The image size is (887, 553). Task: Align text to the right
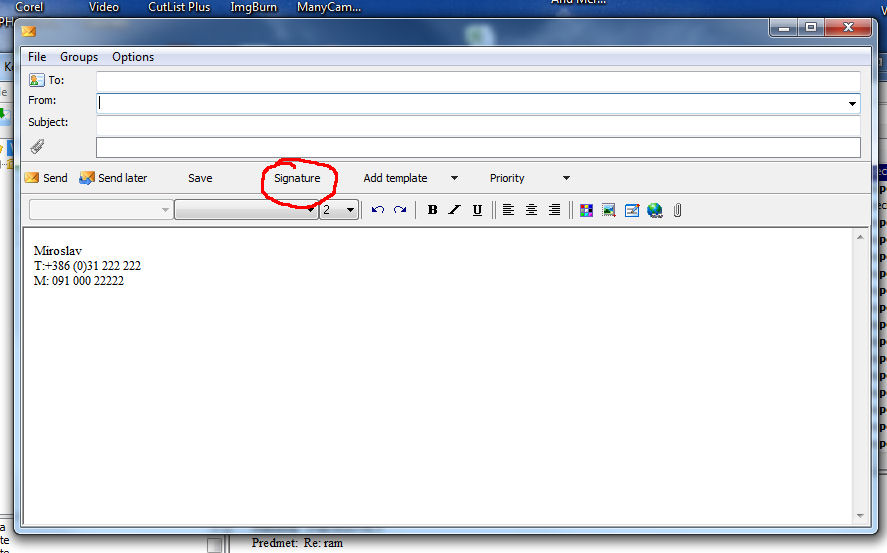click(x=554, y=210)
